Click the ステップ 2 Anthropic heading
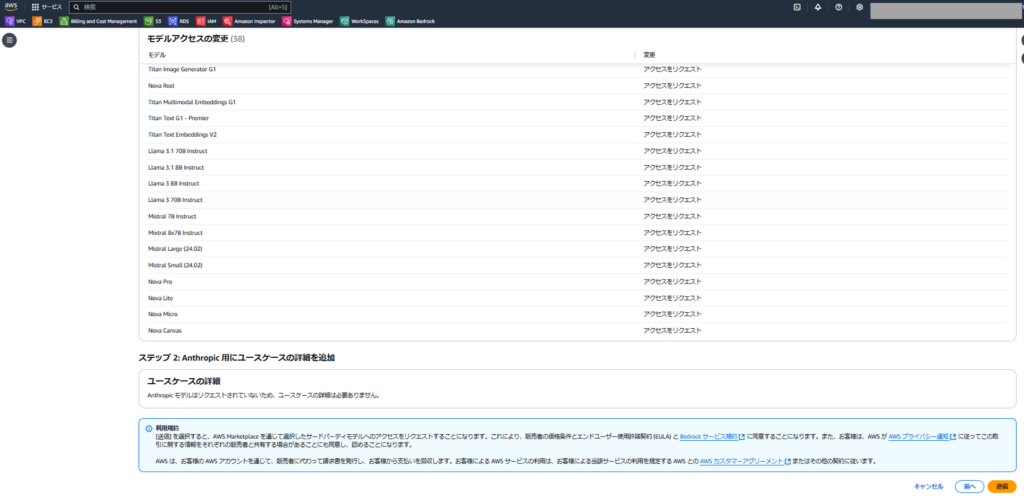 (238, 358)
